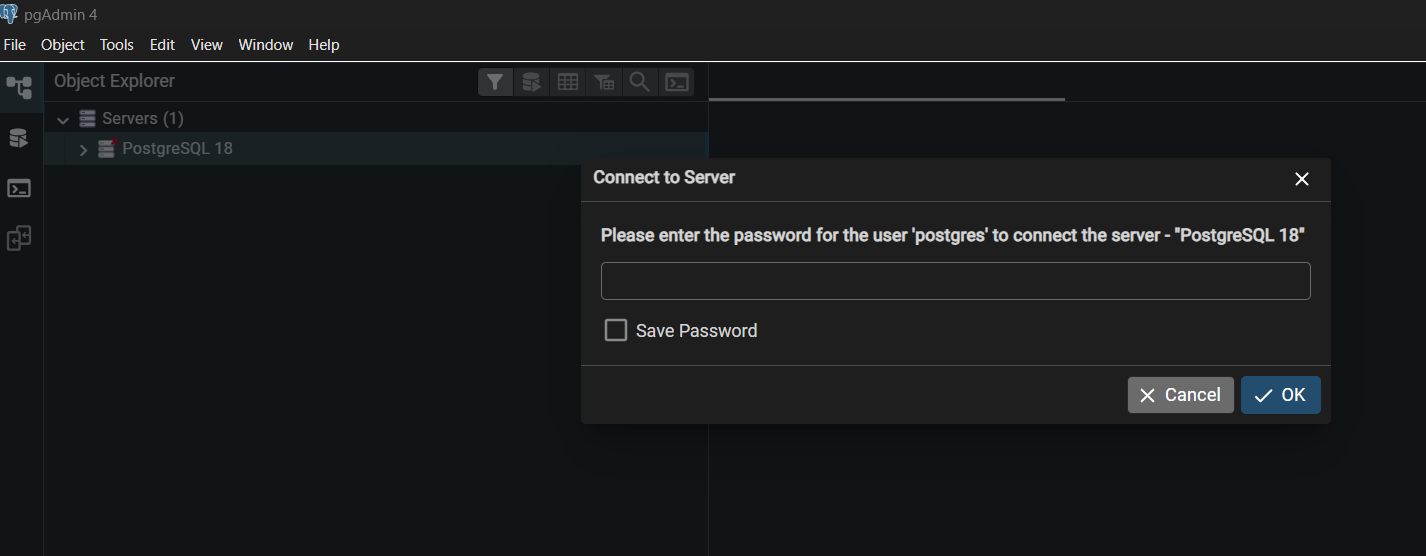
Task: Open the File menu
Action: pyautogui.click(x=14, y=45)
